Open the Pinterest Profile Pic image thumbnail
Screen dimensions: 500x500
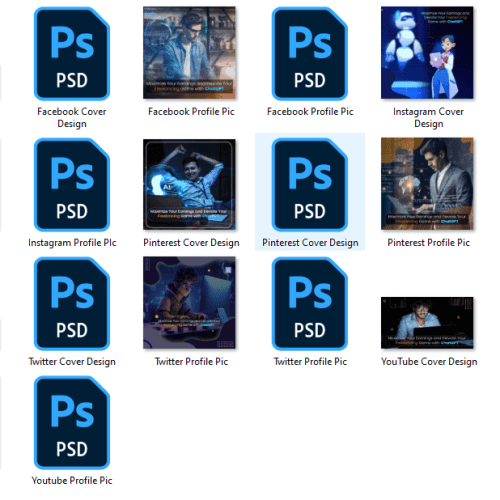427,184
